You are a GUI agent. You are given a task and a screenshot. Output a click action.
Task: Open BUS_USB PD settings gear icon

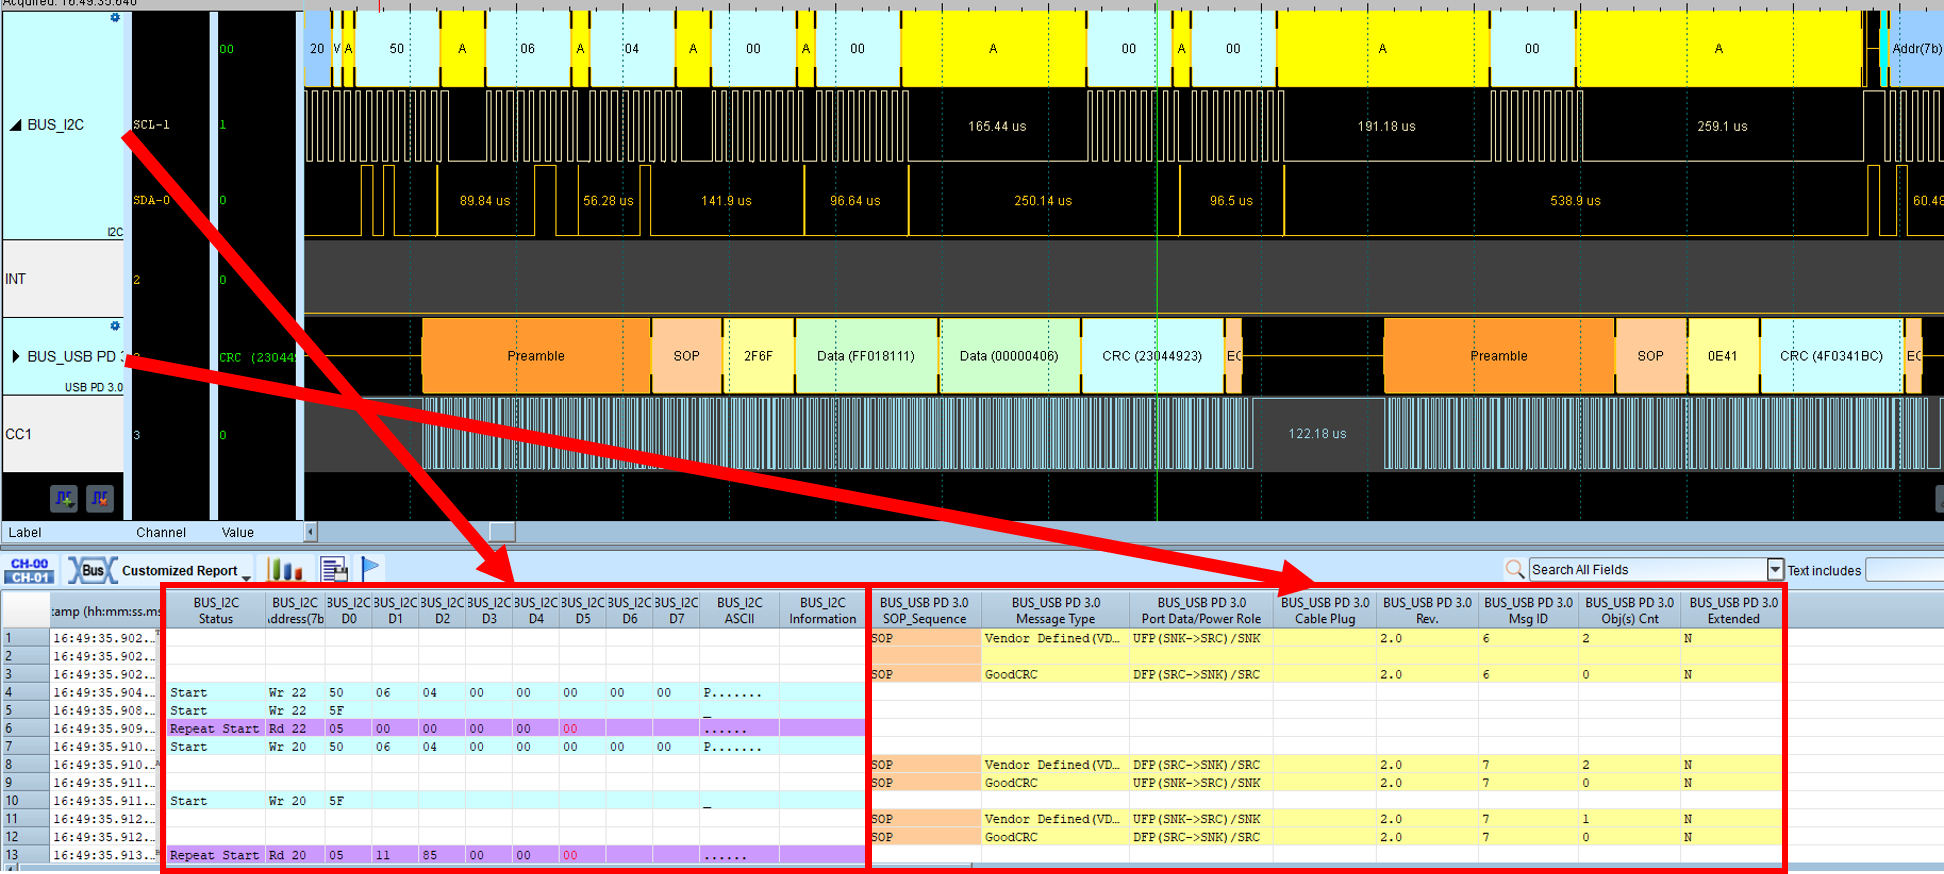click(x=115, y=326)
